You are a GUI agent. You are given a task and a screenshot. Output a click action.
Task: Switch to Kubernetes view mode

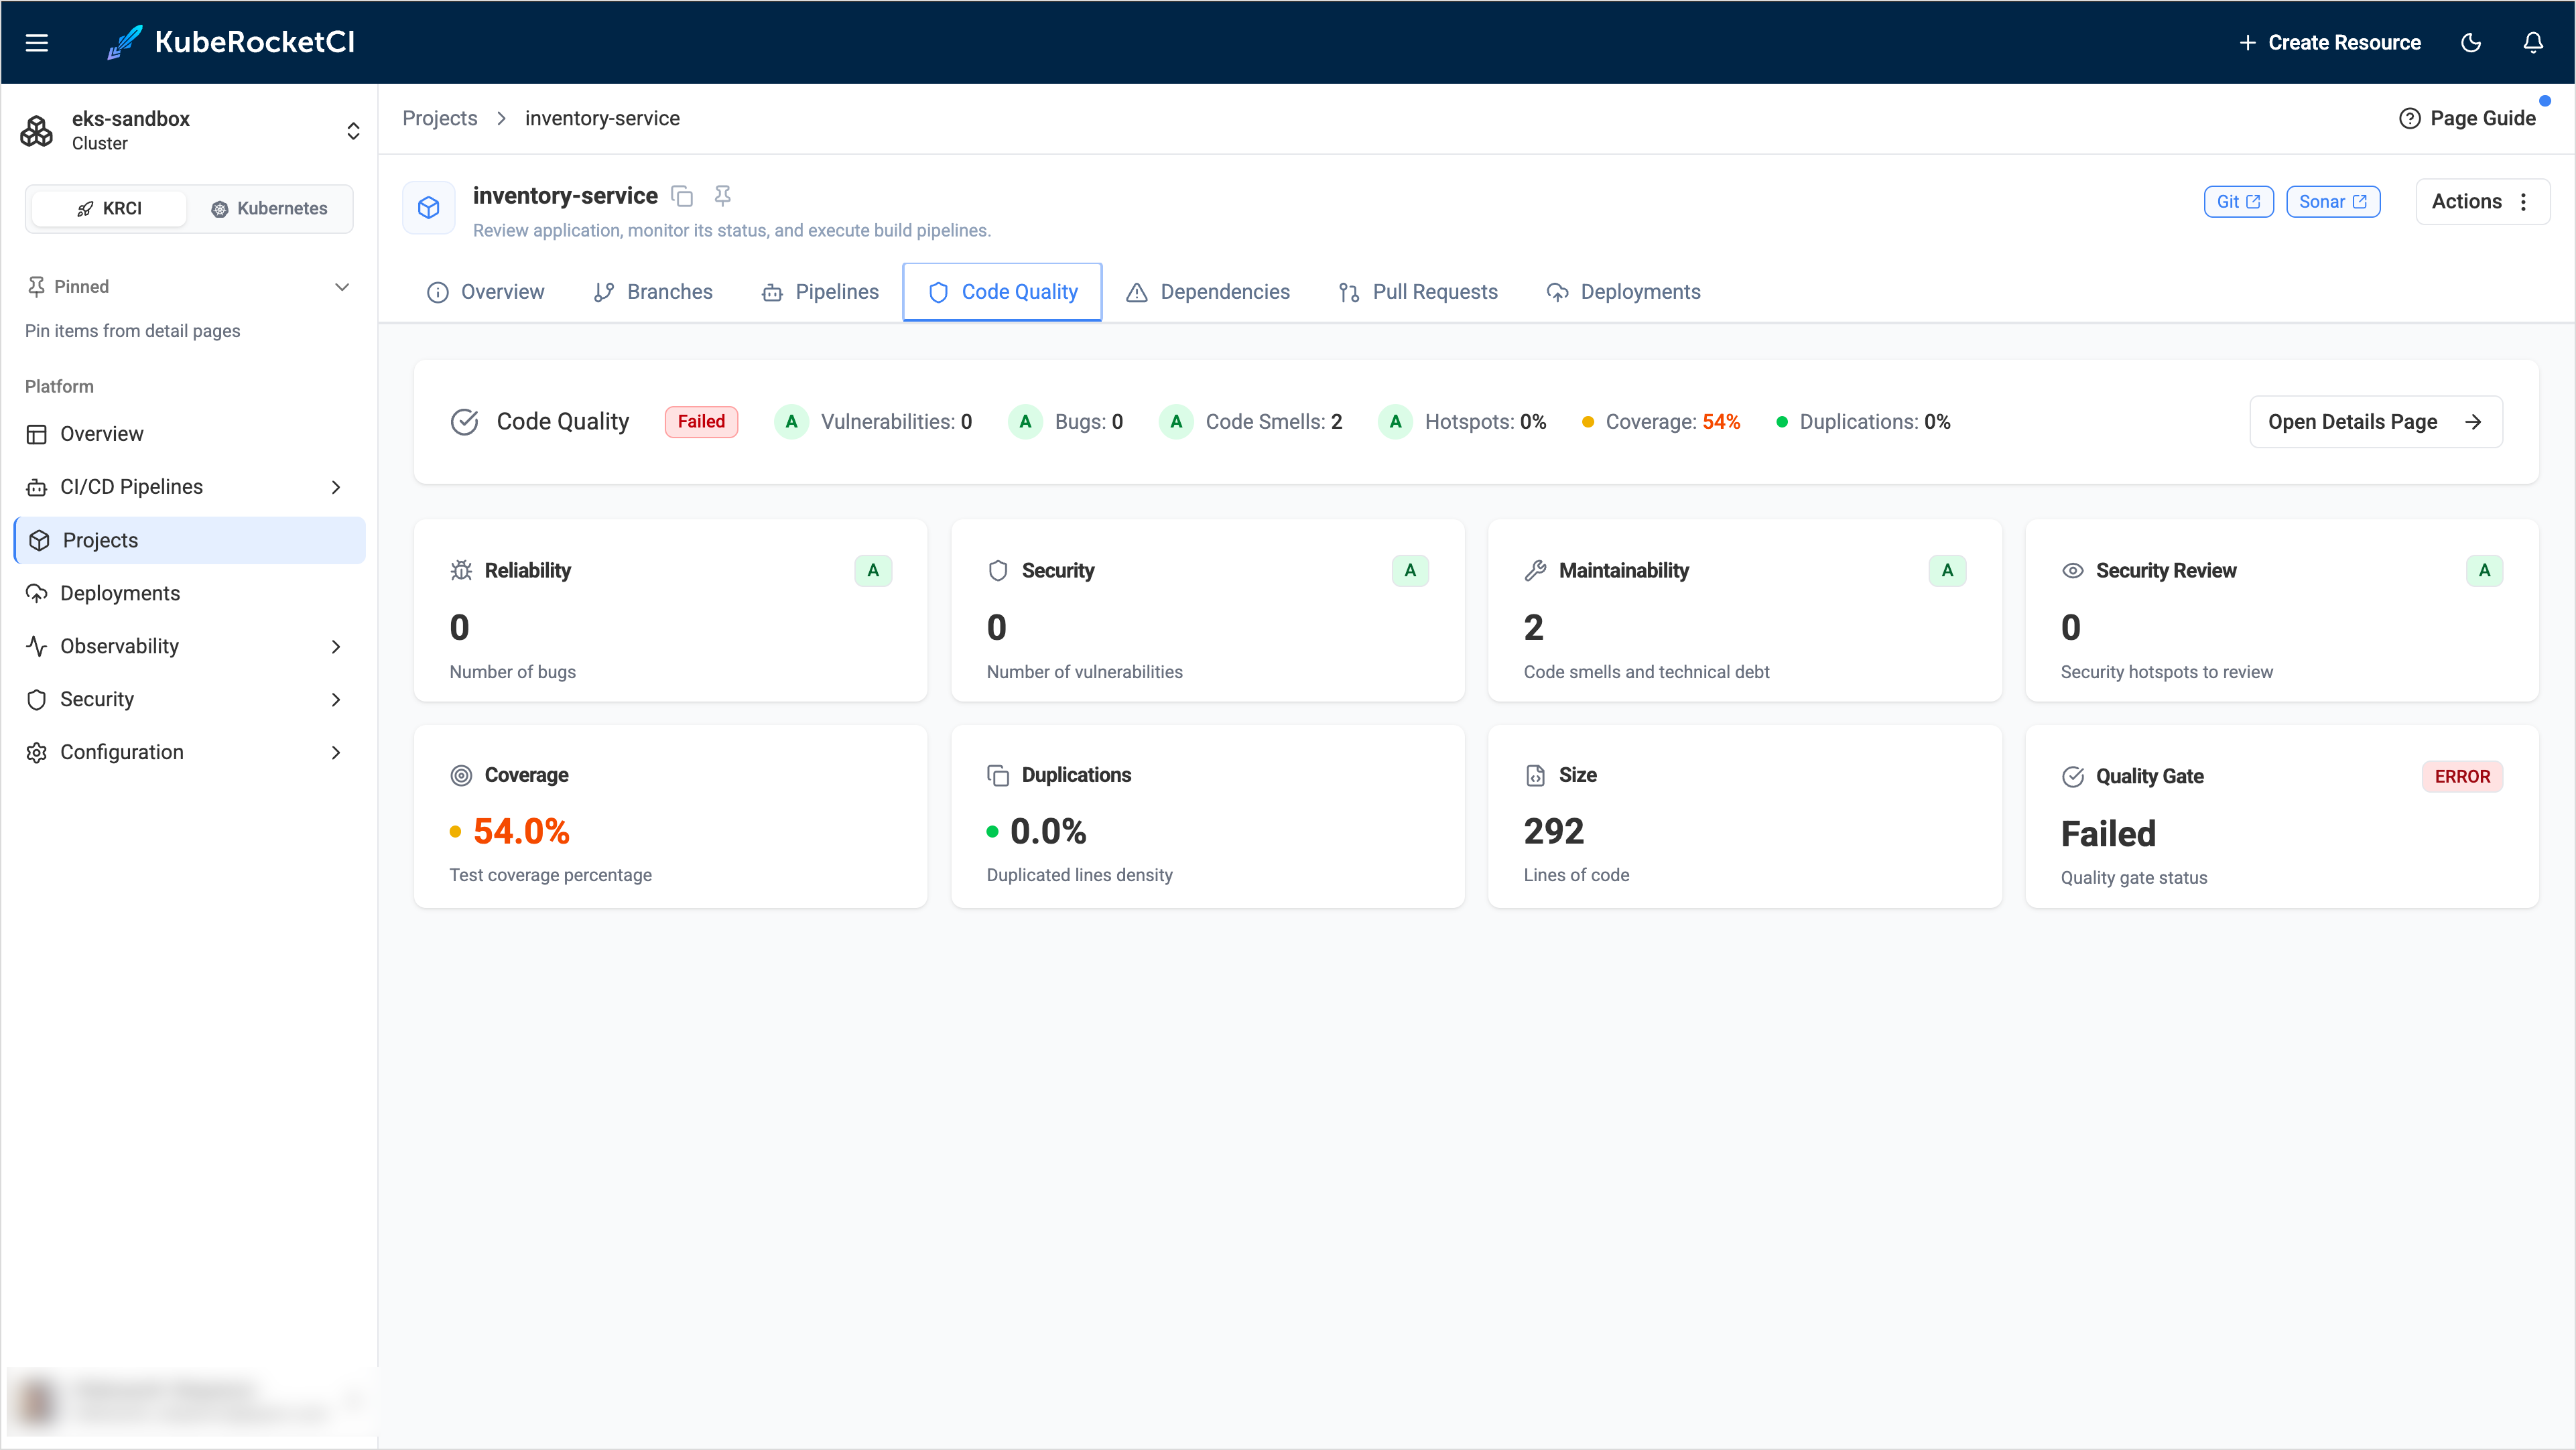point(269,208)
